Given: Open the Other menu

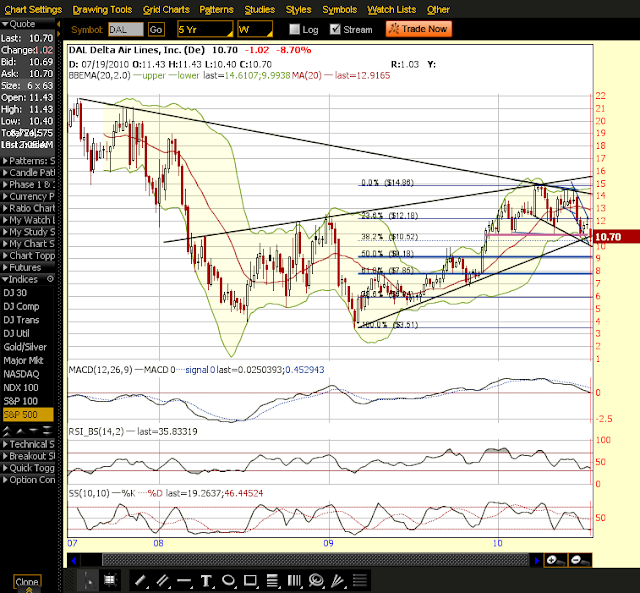Looking at the screenshot, I should pyautogui.click(x=438, y=9).
